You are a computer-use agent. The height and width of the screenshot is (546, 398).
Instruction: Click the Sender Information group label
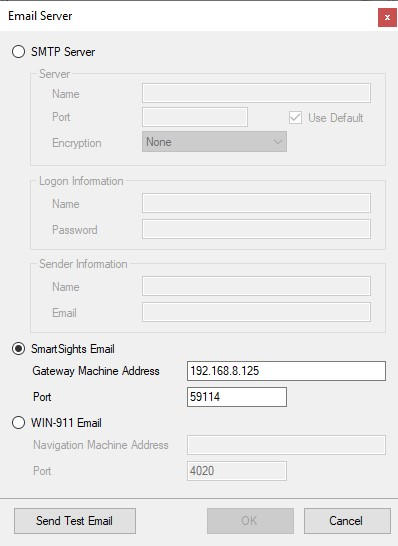[x=83, y=264]
